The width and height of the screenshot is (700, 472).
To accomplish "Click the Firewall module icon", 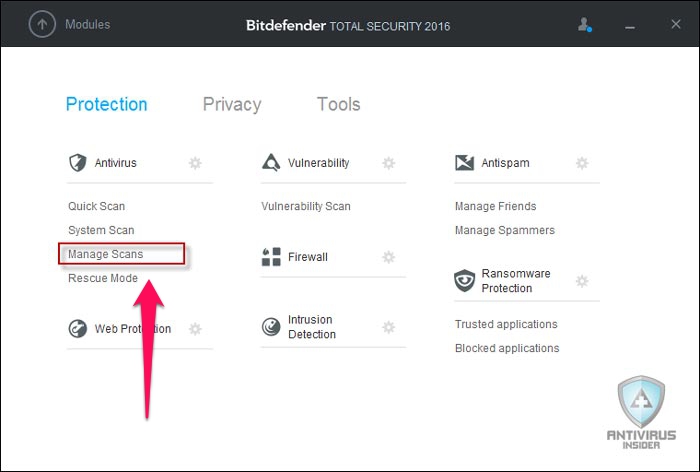I will pyautogui.click(x=271, y=257).
